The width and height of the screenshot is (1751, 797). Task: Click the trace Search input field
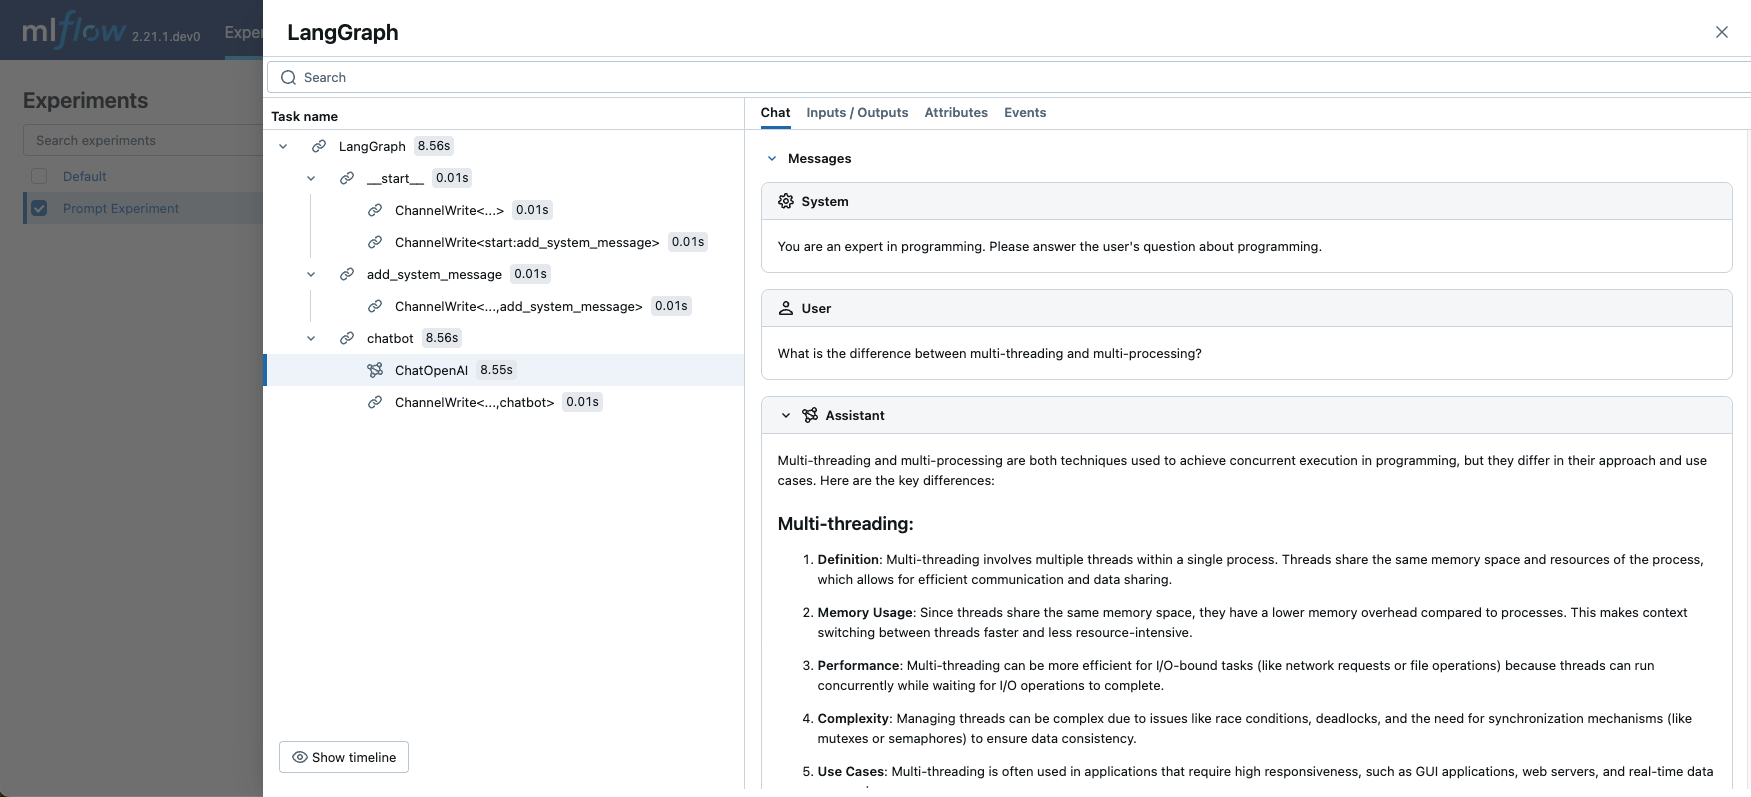pyautogui.click(x=1000, y=77)
